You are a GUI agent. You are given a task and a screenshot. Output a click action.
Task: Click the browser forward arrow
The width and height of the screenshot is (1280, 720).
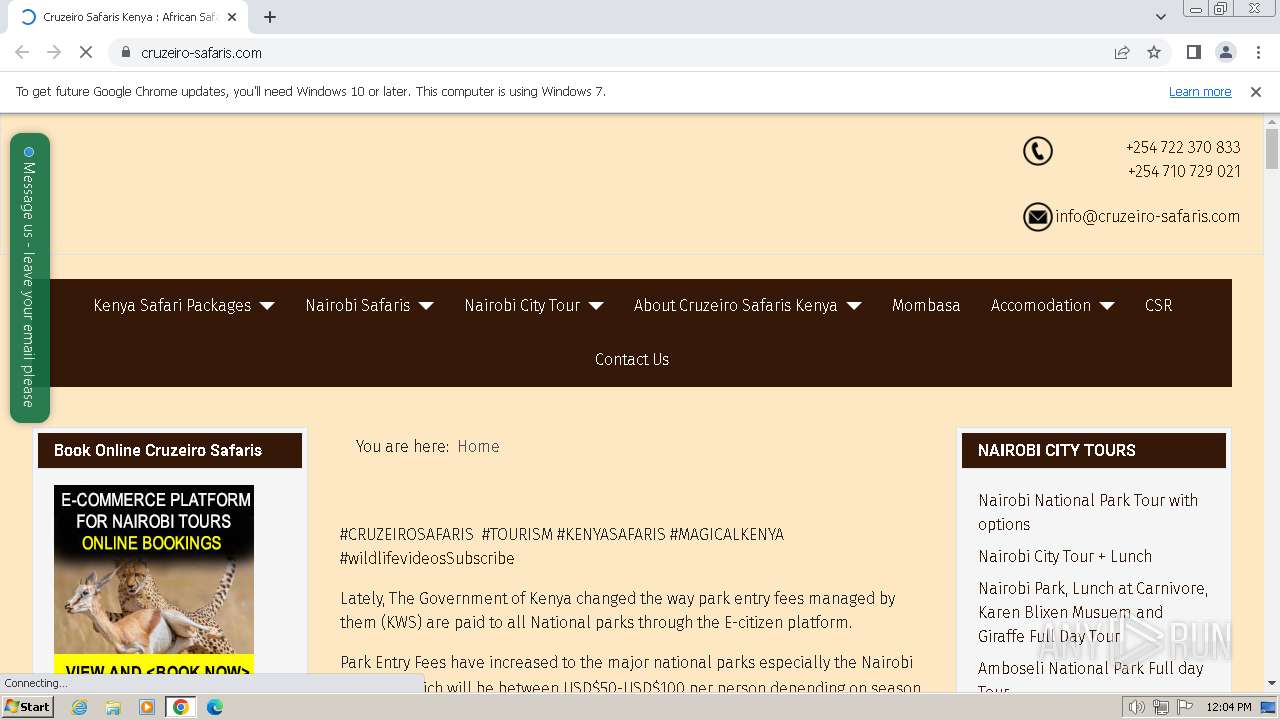(x=54, y=52)
